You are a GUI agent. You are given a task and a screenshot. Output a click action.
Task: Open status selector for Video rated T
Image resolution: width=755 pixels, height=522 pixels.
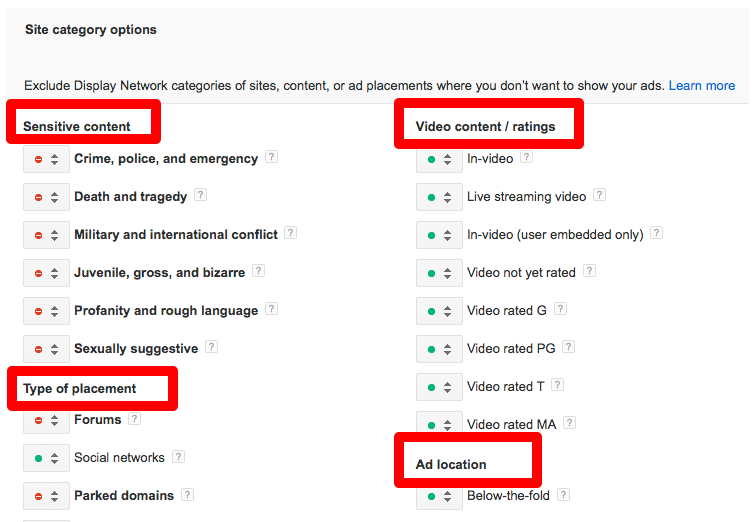pos(439,387)
